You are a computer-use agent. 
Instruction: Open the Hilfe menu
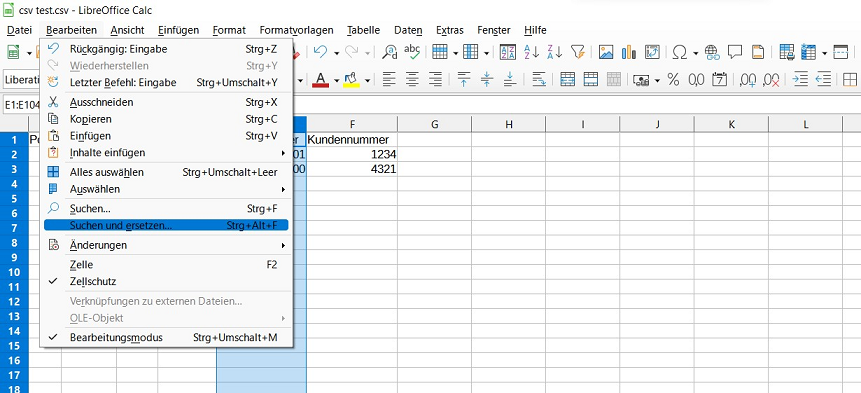tap(535, 30)
